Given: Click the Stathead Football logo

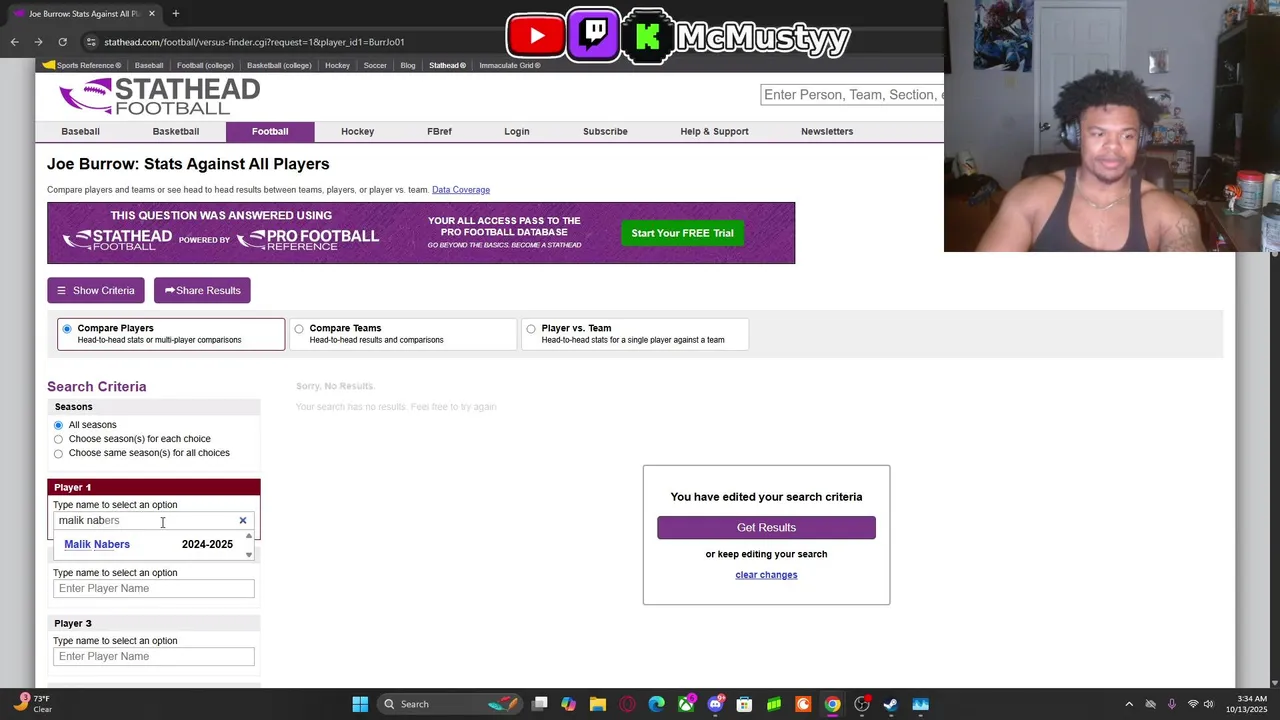Looking at the screenshot, I should tap(159, 96).
